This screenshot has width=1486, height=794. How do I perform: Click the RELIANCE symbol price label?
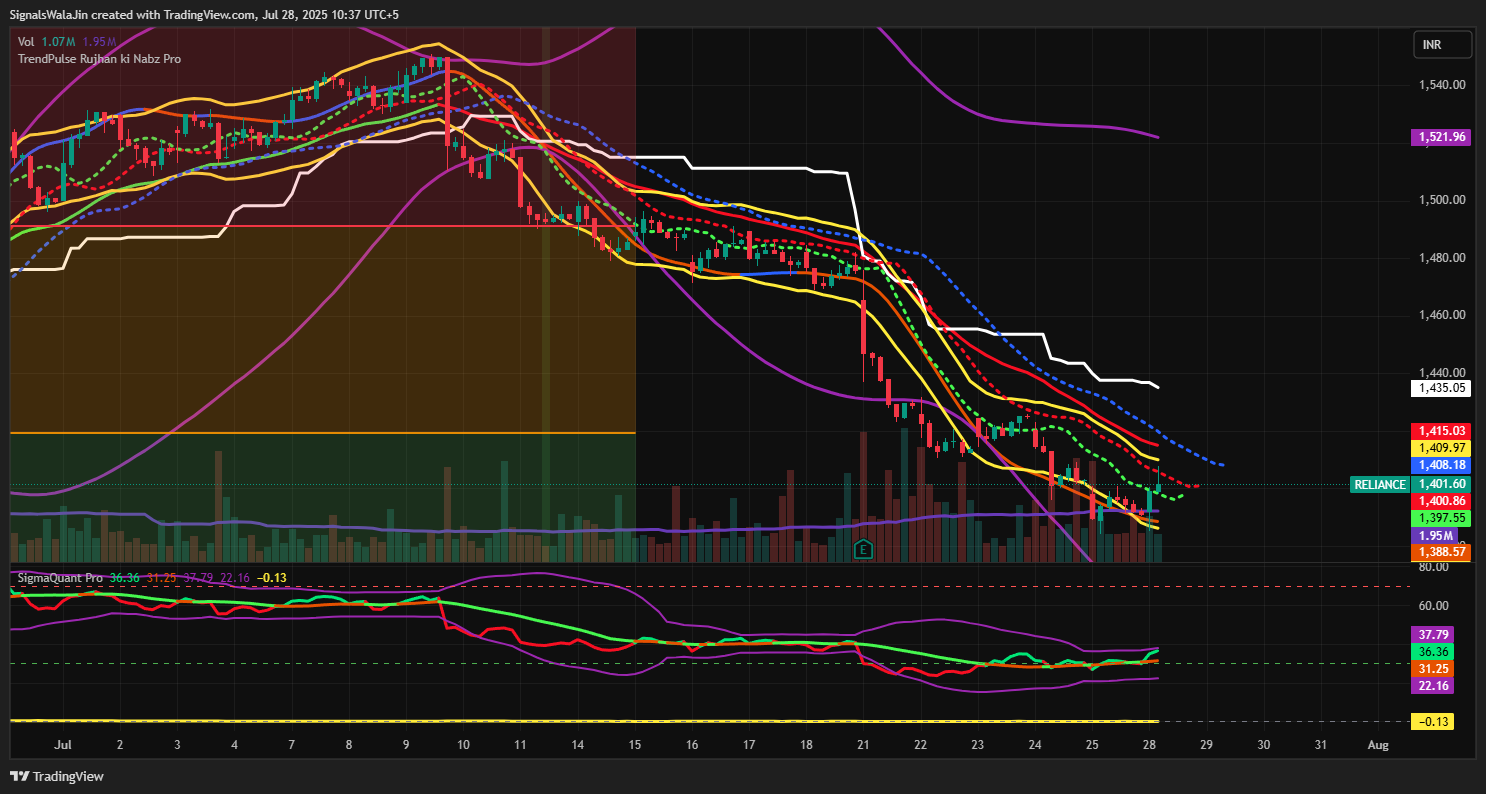[x=1379, y=485]
